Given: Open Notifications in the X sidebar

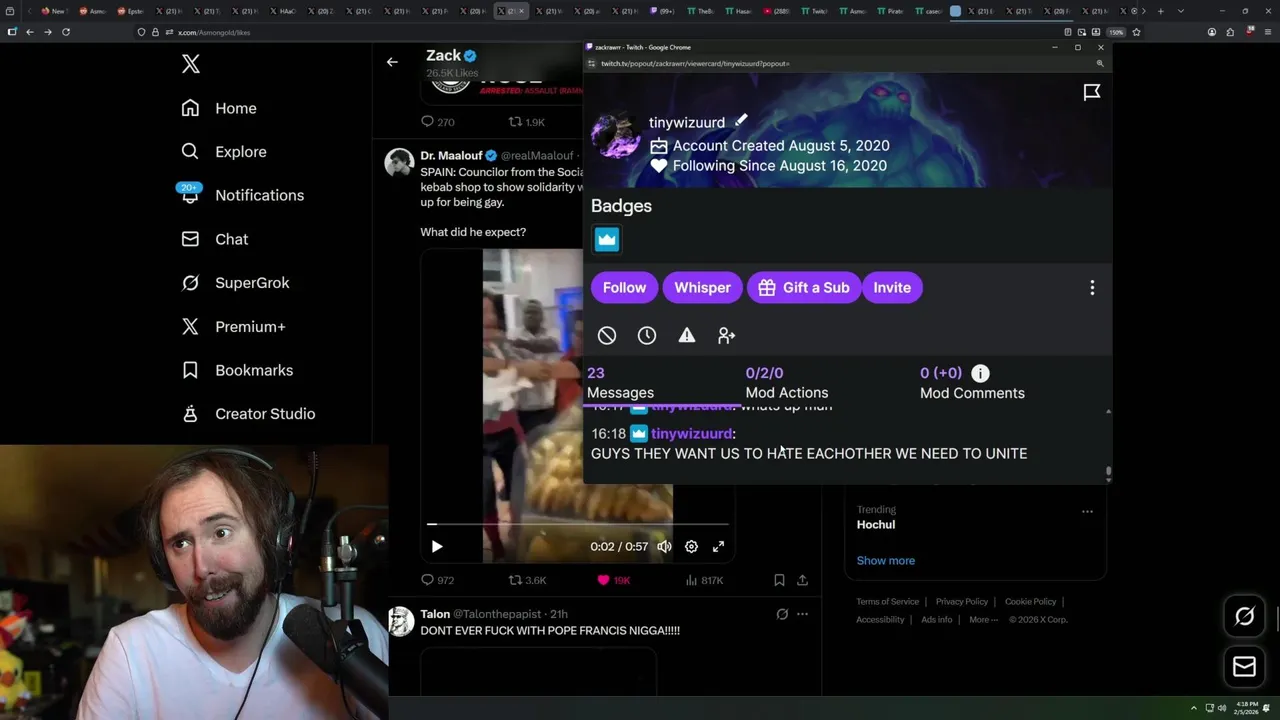Looking at the screenshot, I should point(241,195).
